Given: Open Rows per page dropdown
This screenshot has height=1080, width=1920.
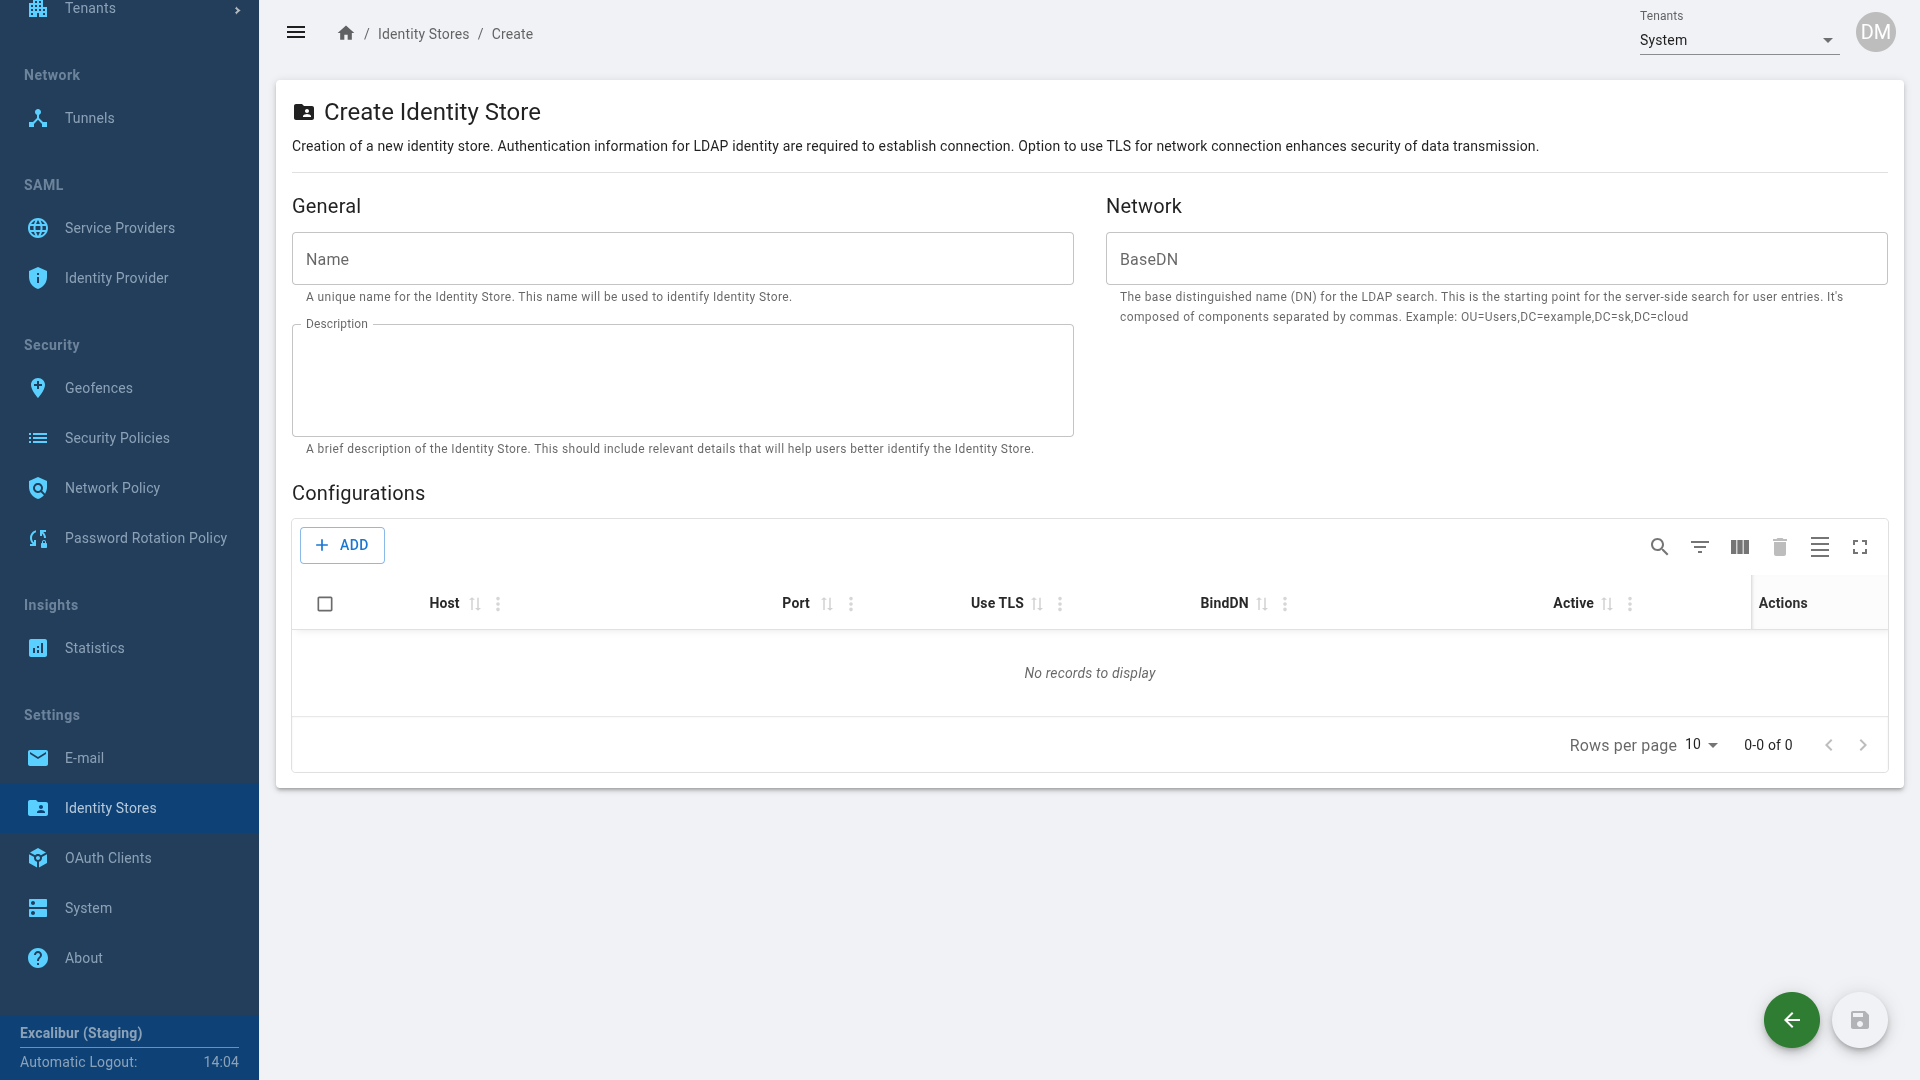Looking at the screenshot, I should [1701, 745].
